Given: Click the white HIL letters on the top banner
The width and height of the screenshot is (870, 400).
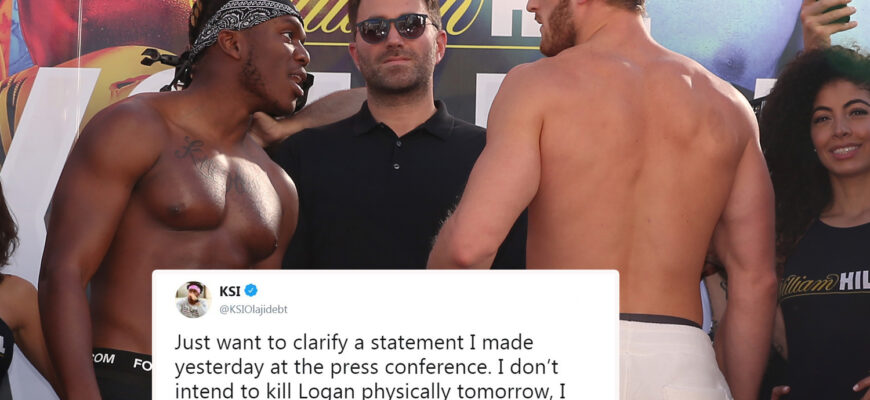Looking at the screenshot, I should tap(518, 18).
